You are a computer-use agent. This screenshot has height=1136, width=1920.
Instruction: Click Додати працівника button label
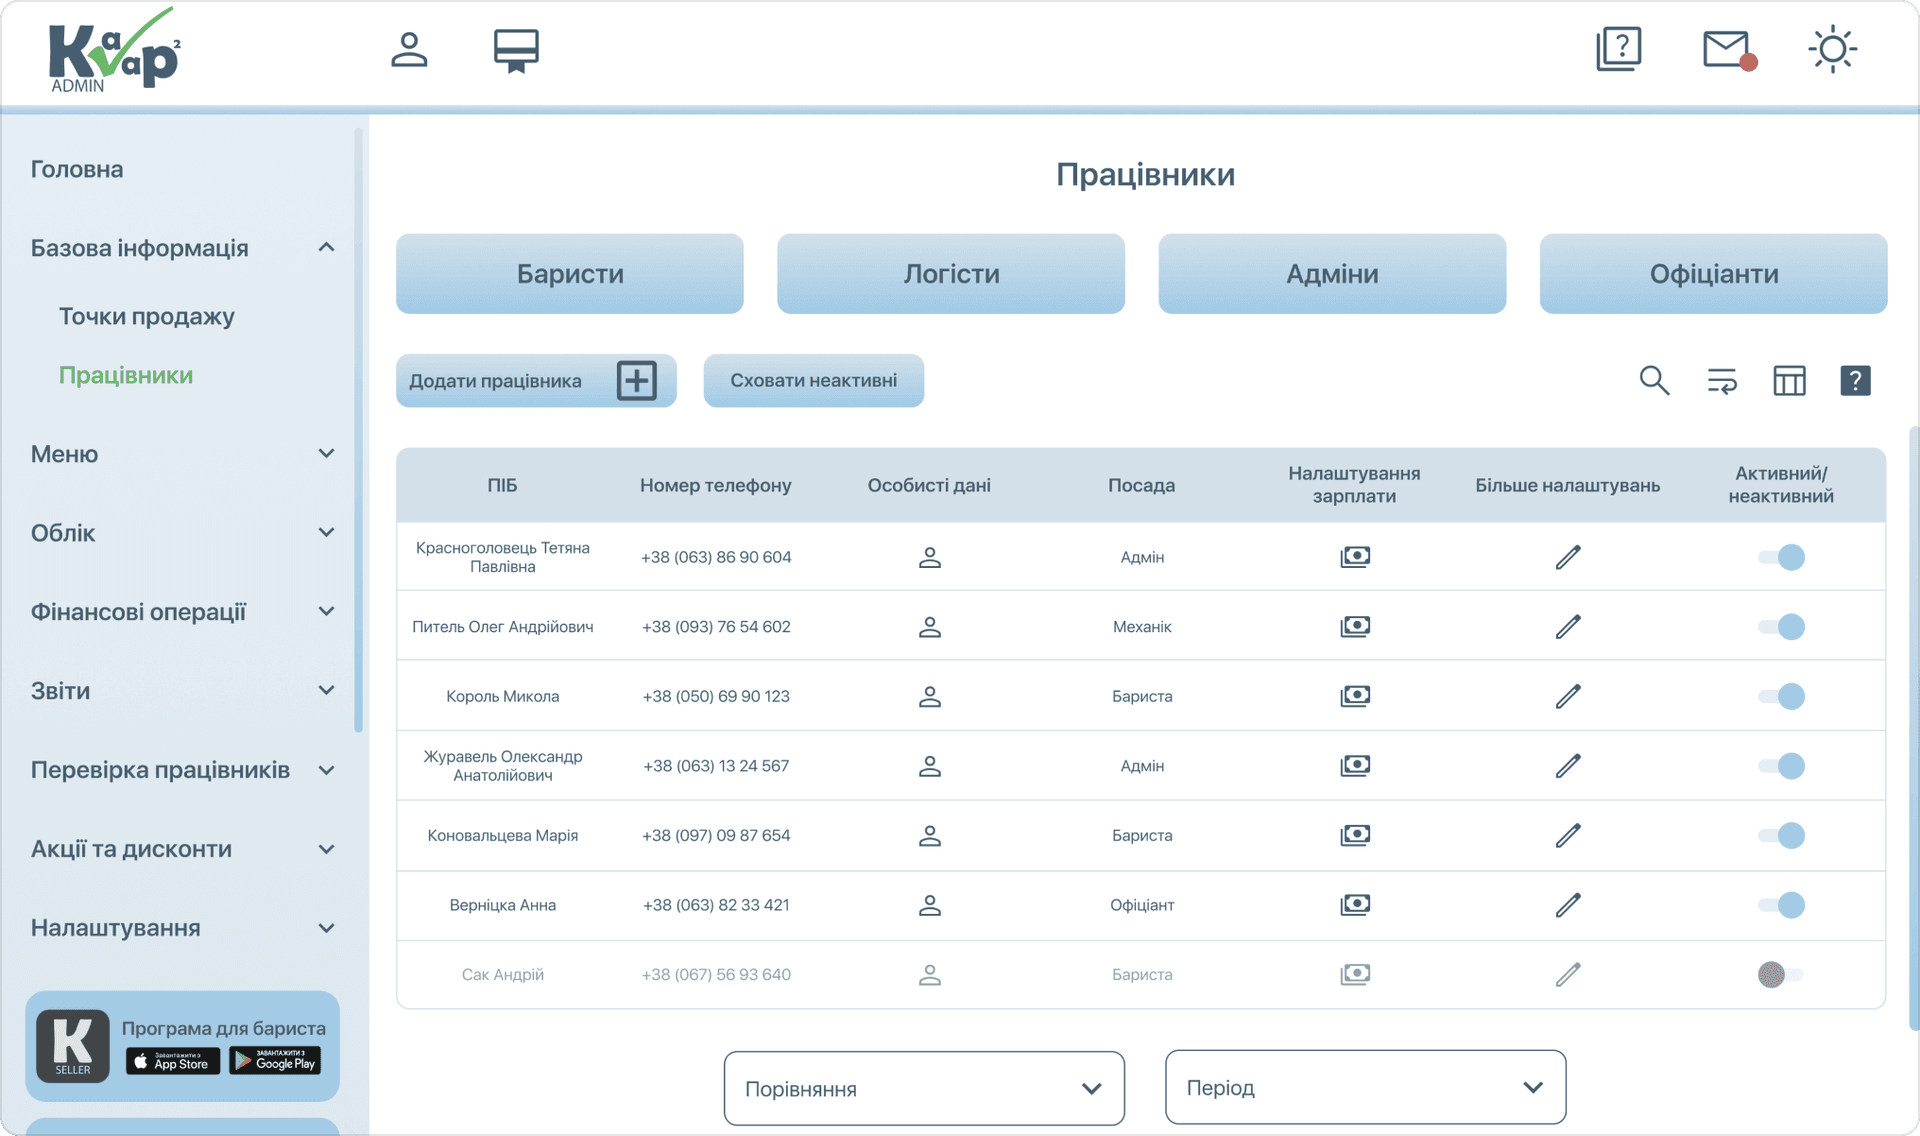click(495, 381)
